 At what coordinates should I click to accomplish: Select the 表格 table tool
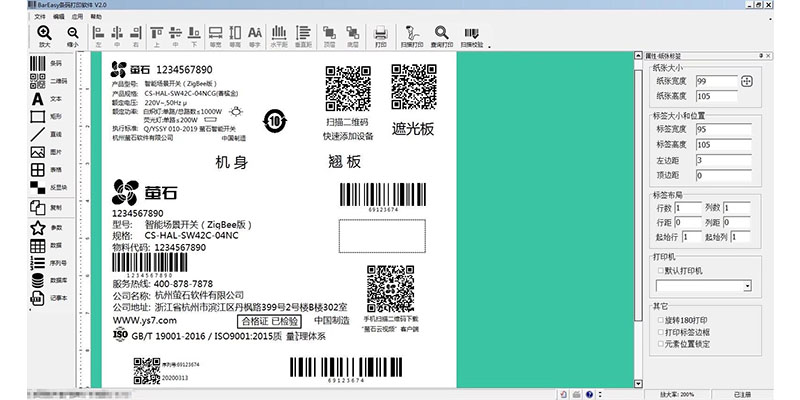(x=46, y=169)
